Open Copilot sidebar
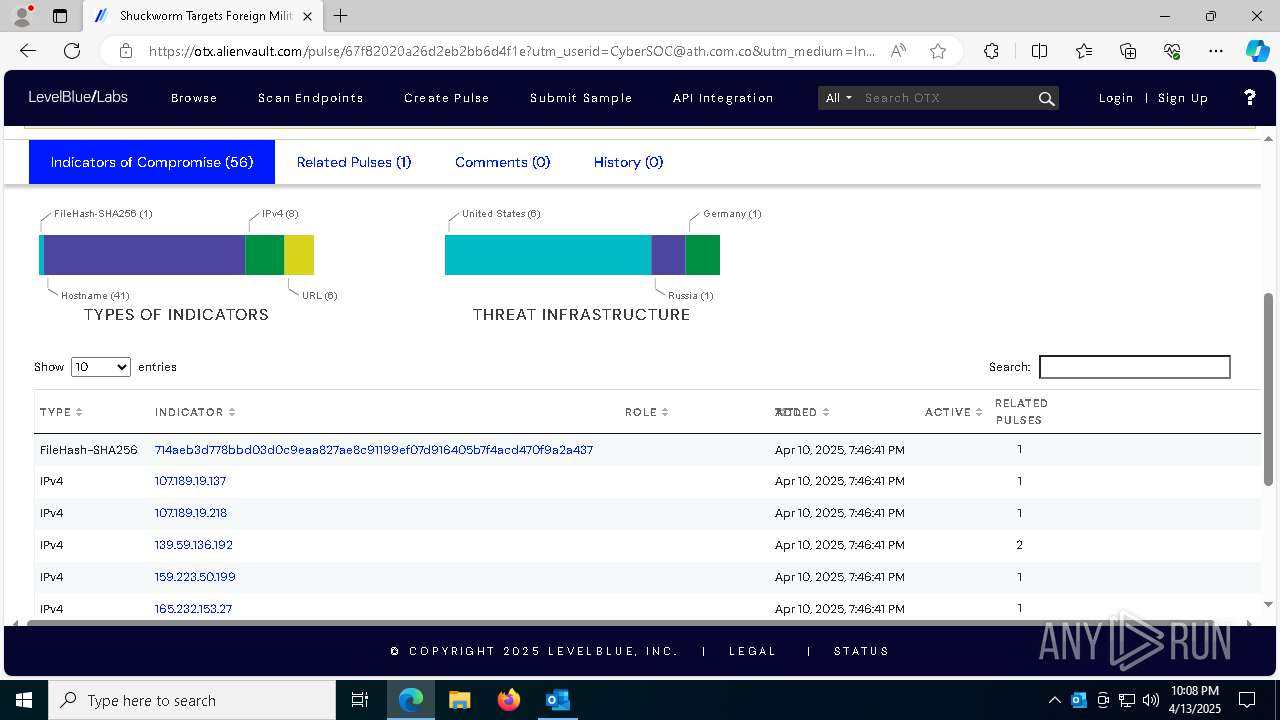Image resolution: width=1280 pixels, height=720 pixels. [1257, 51]
